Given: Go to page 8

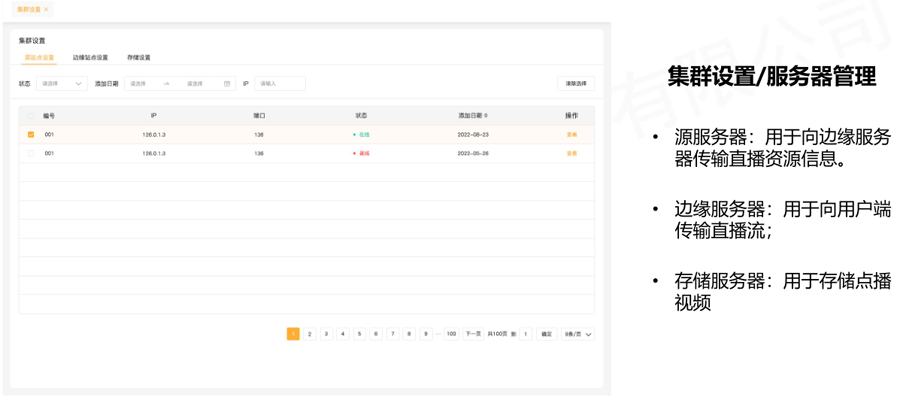Looking at the screenshot, I should pyautogui.click(x=409, y=334).
